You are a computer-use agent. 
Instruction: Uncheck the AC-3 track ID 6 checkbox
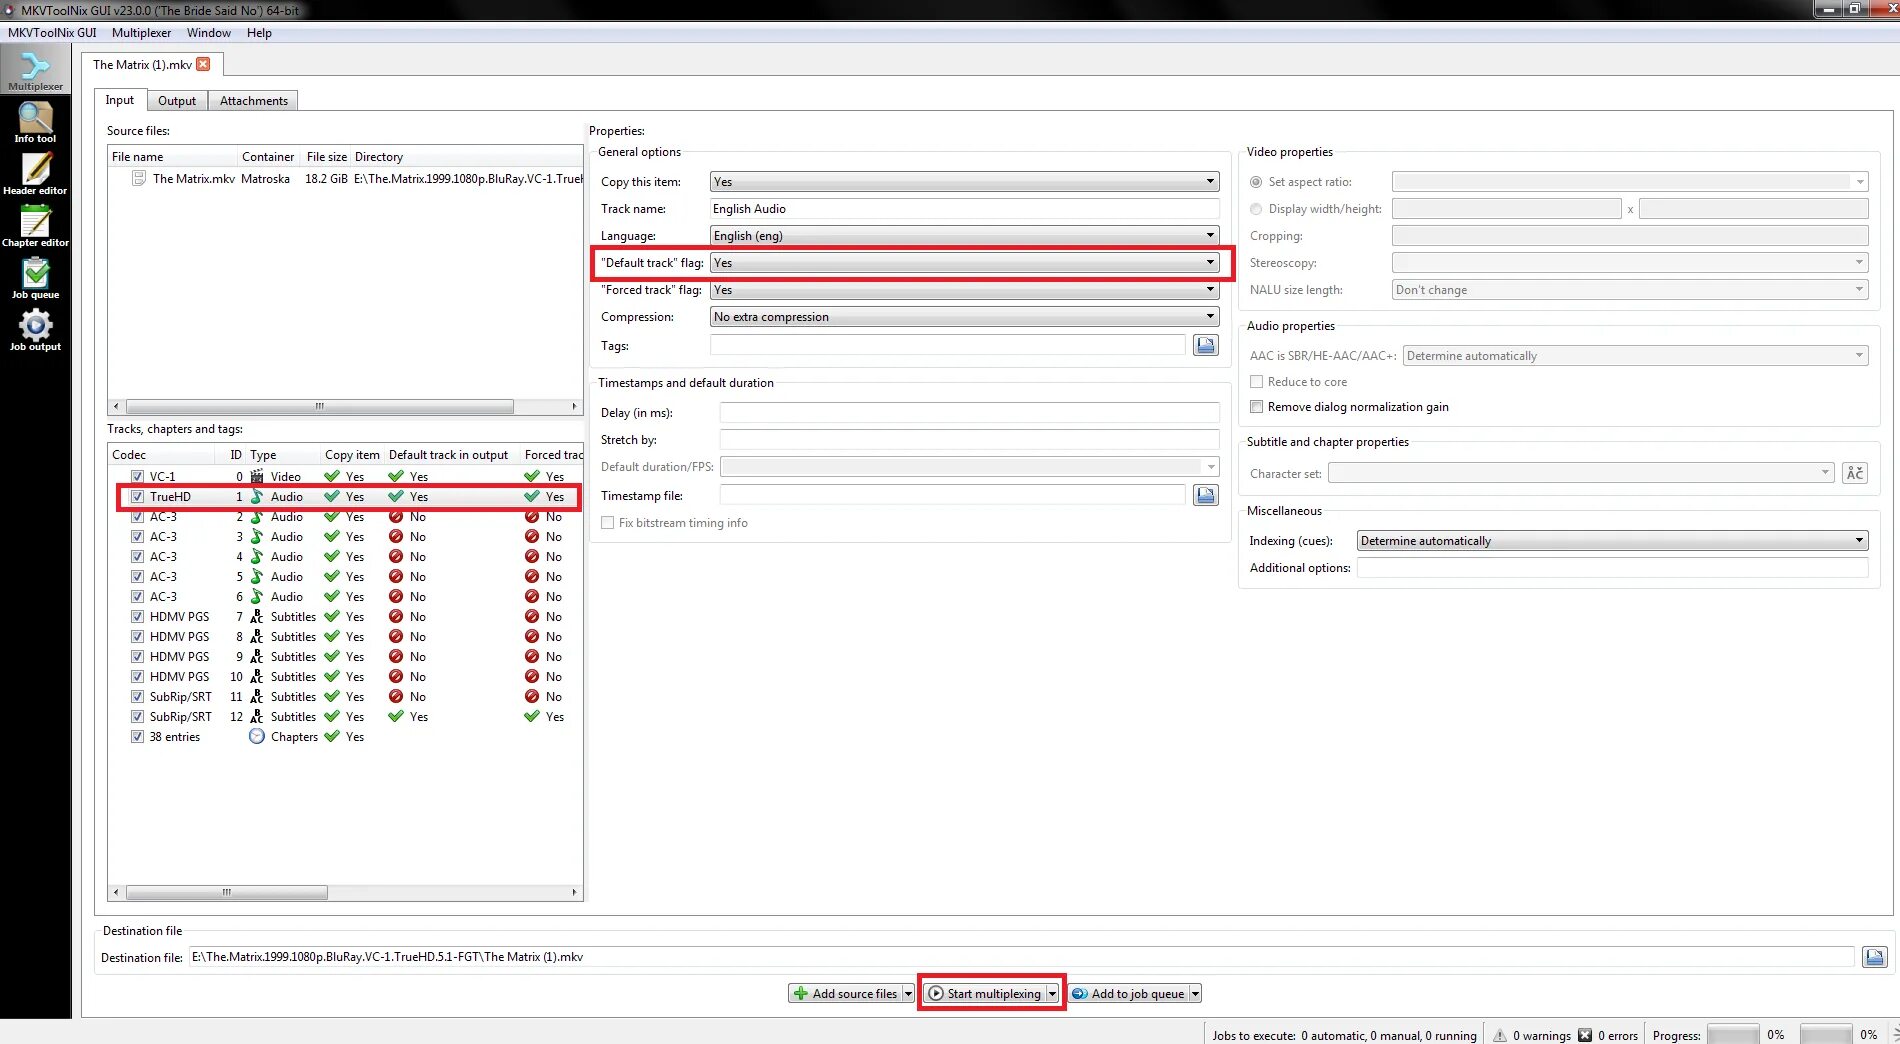[137, 596]
